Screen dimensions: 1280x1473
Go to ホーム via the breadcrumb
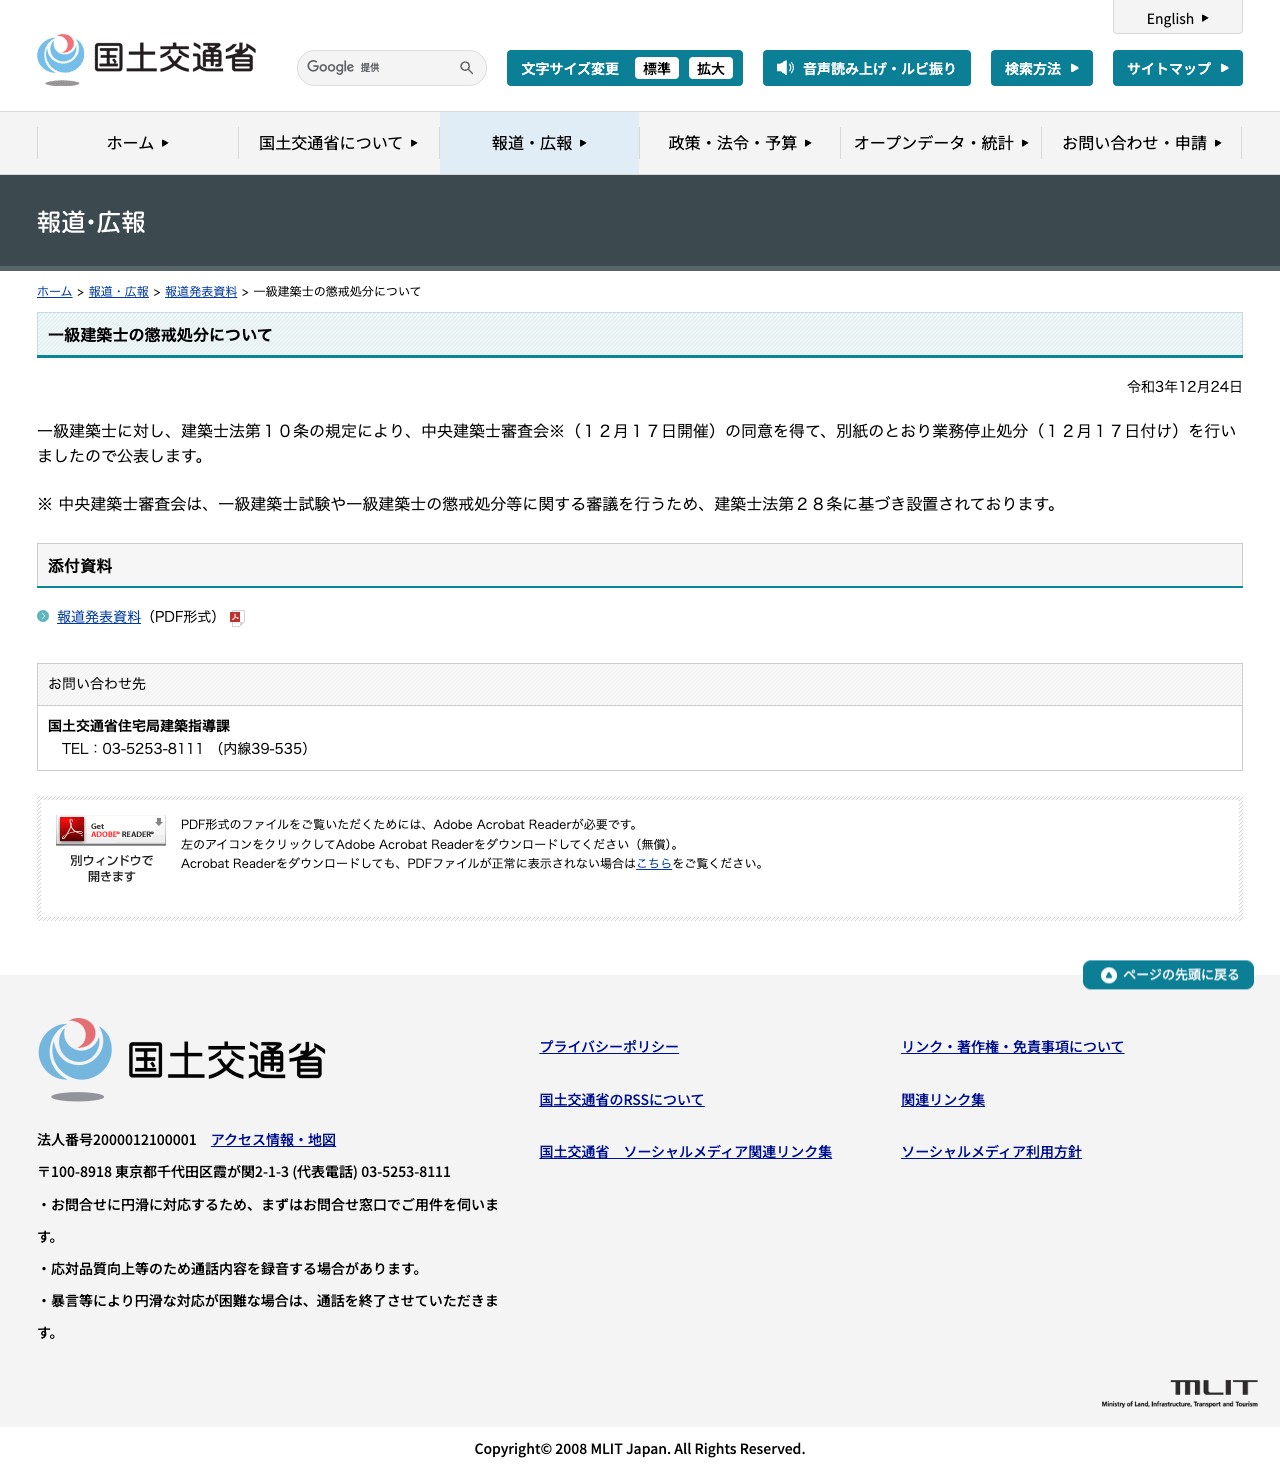(x=54, y=292)
